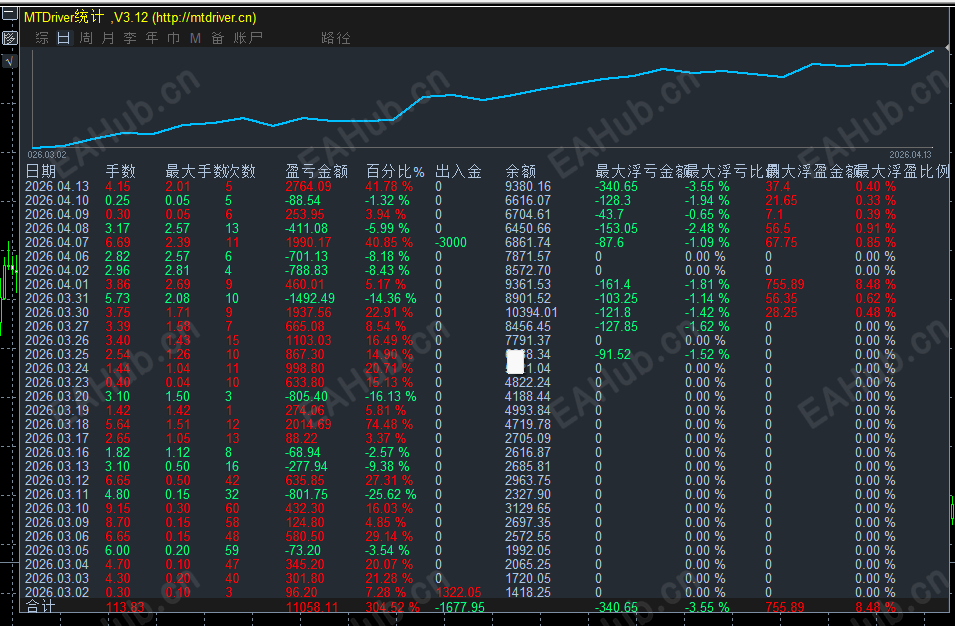Select the M tab

point(196,38)
